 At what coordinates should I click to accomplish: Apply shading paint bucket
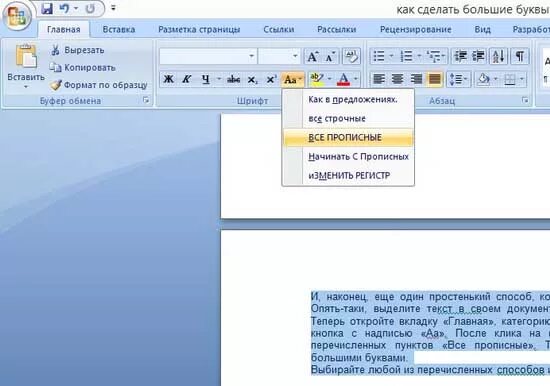(484, 79)
